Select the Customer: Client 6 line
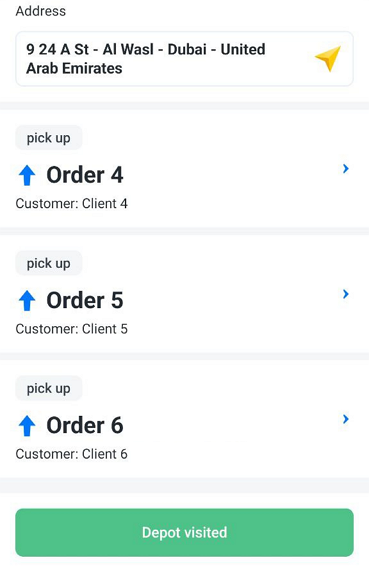This screenshot has width=369, height=567. pos(72,454)
